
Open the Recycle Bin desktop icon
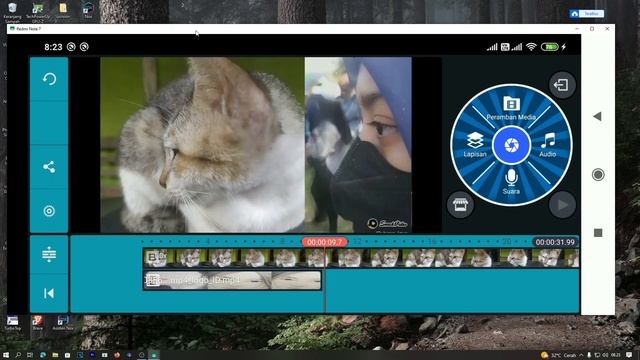[12, 11]
